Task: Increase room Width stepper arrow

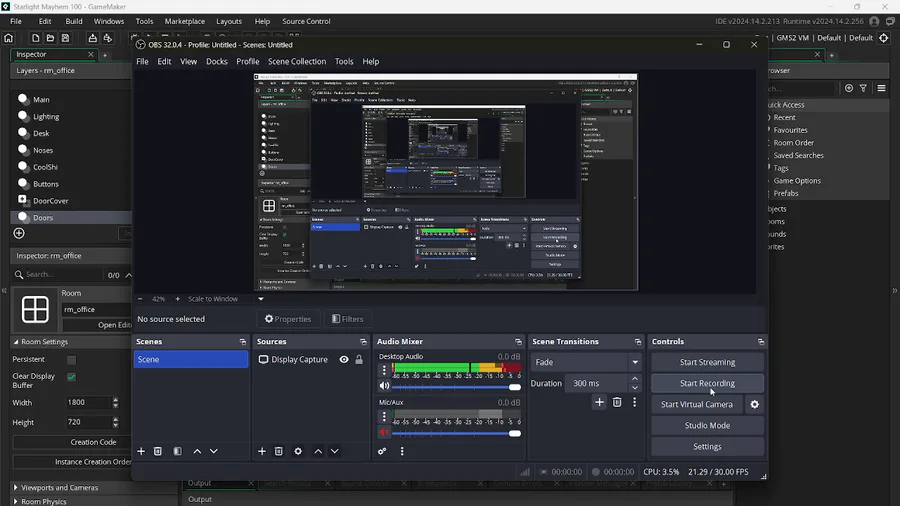Action: point(115,399)
